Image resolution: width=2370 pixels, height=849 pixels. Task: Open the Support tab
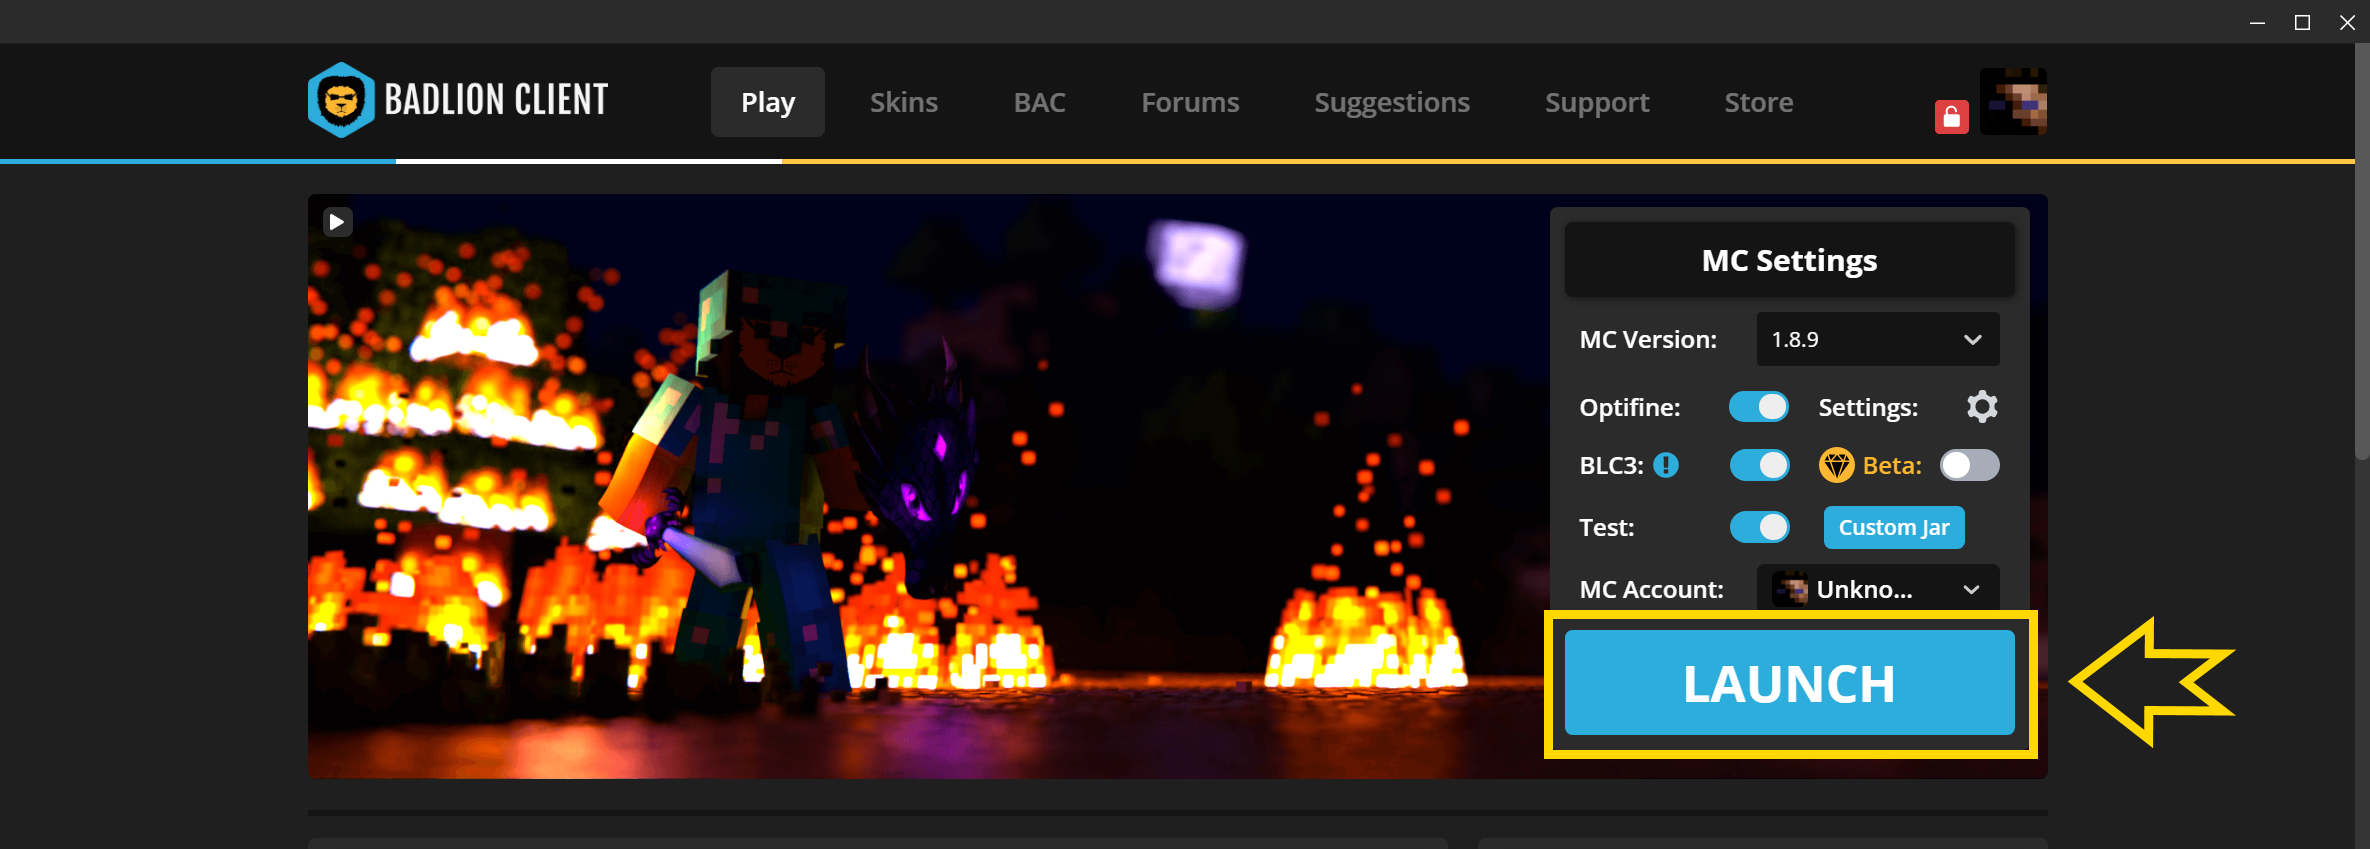click(x=1597, y=102)
